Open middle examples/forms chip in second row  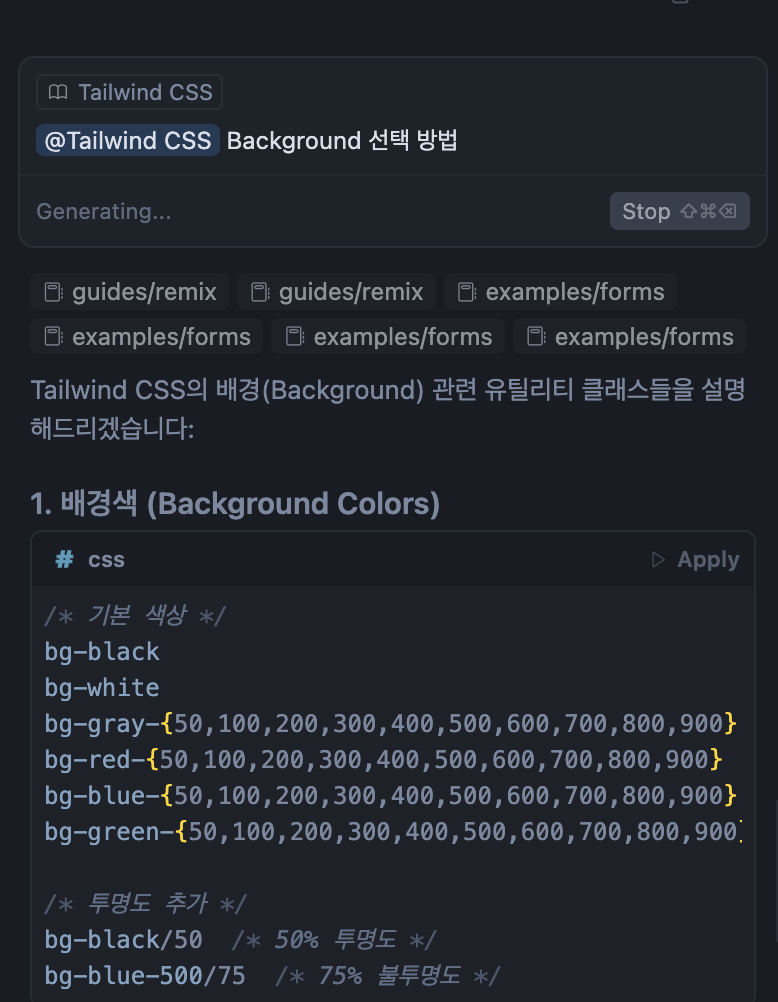pyautogui.click(x=388, y=337)
